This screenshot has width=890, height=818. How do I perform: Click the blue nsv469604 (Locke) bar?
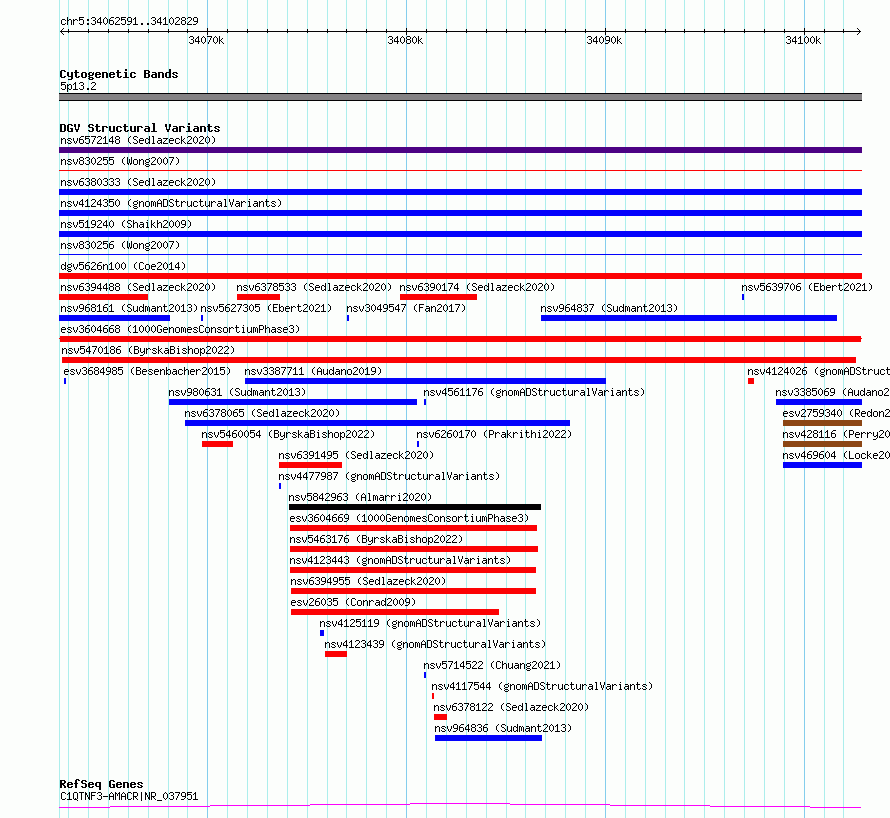[822, 465]
